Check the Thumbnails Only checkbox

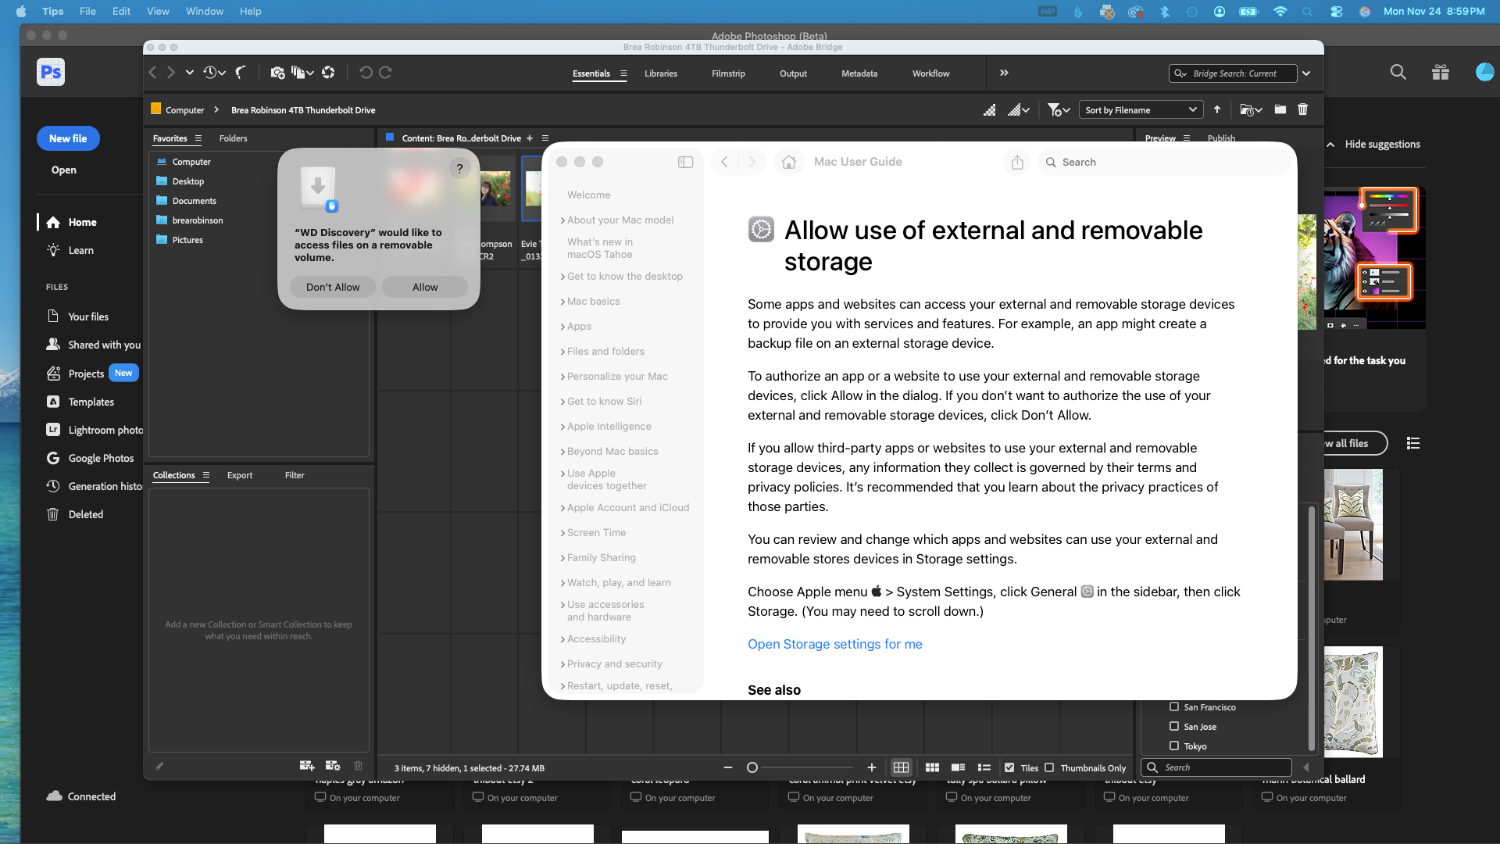(x=1049, y=768)
